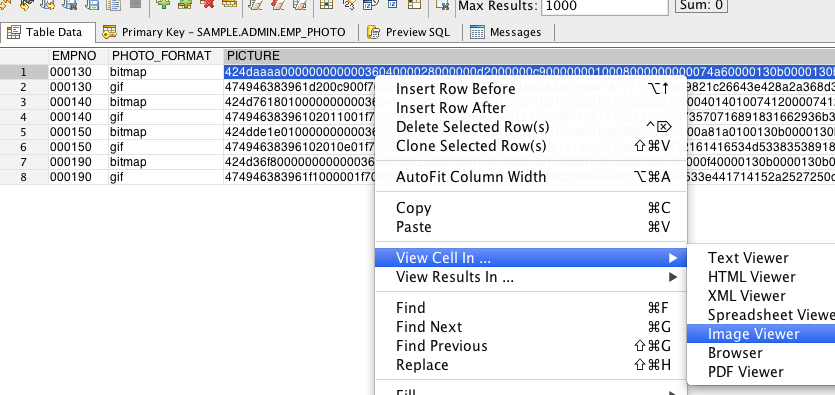Viewport: 835px width, 395px height.
Task: Click the floppy disk save icon in toolbar
Action: [92, 4]
